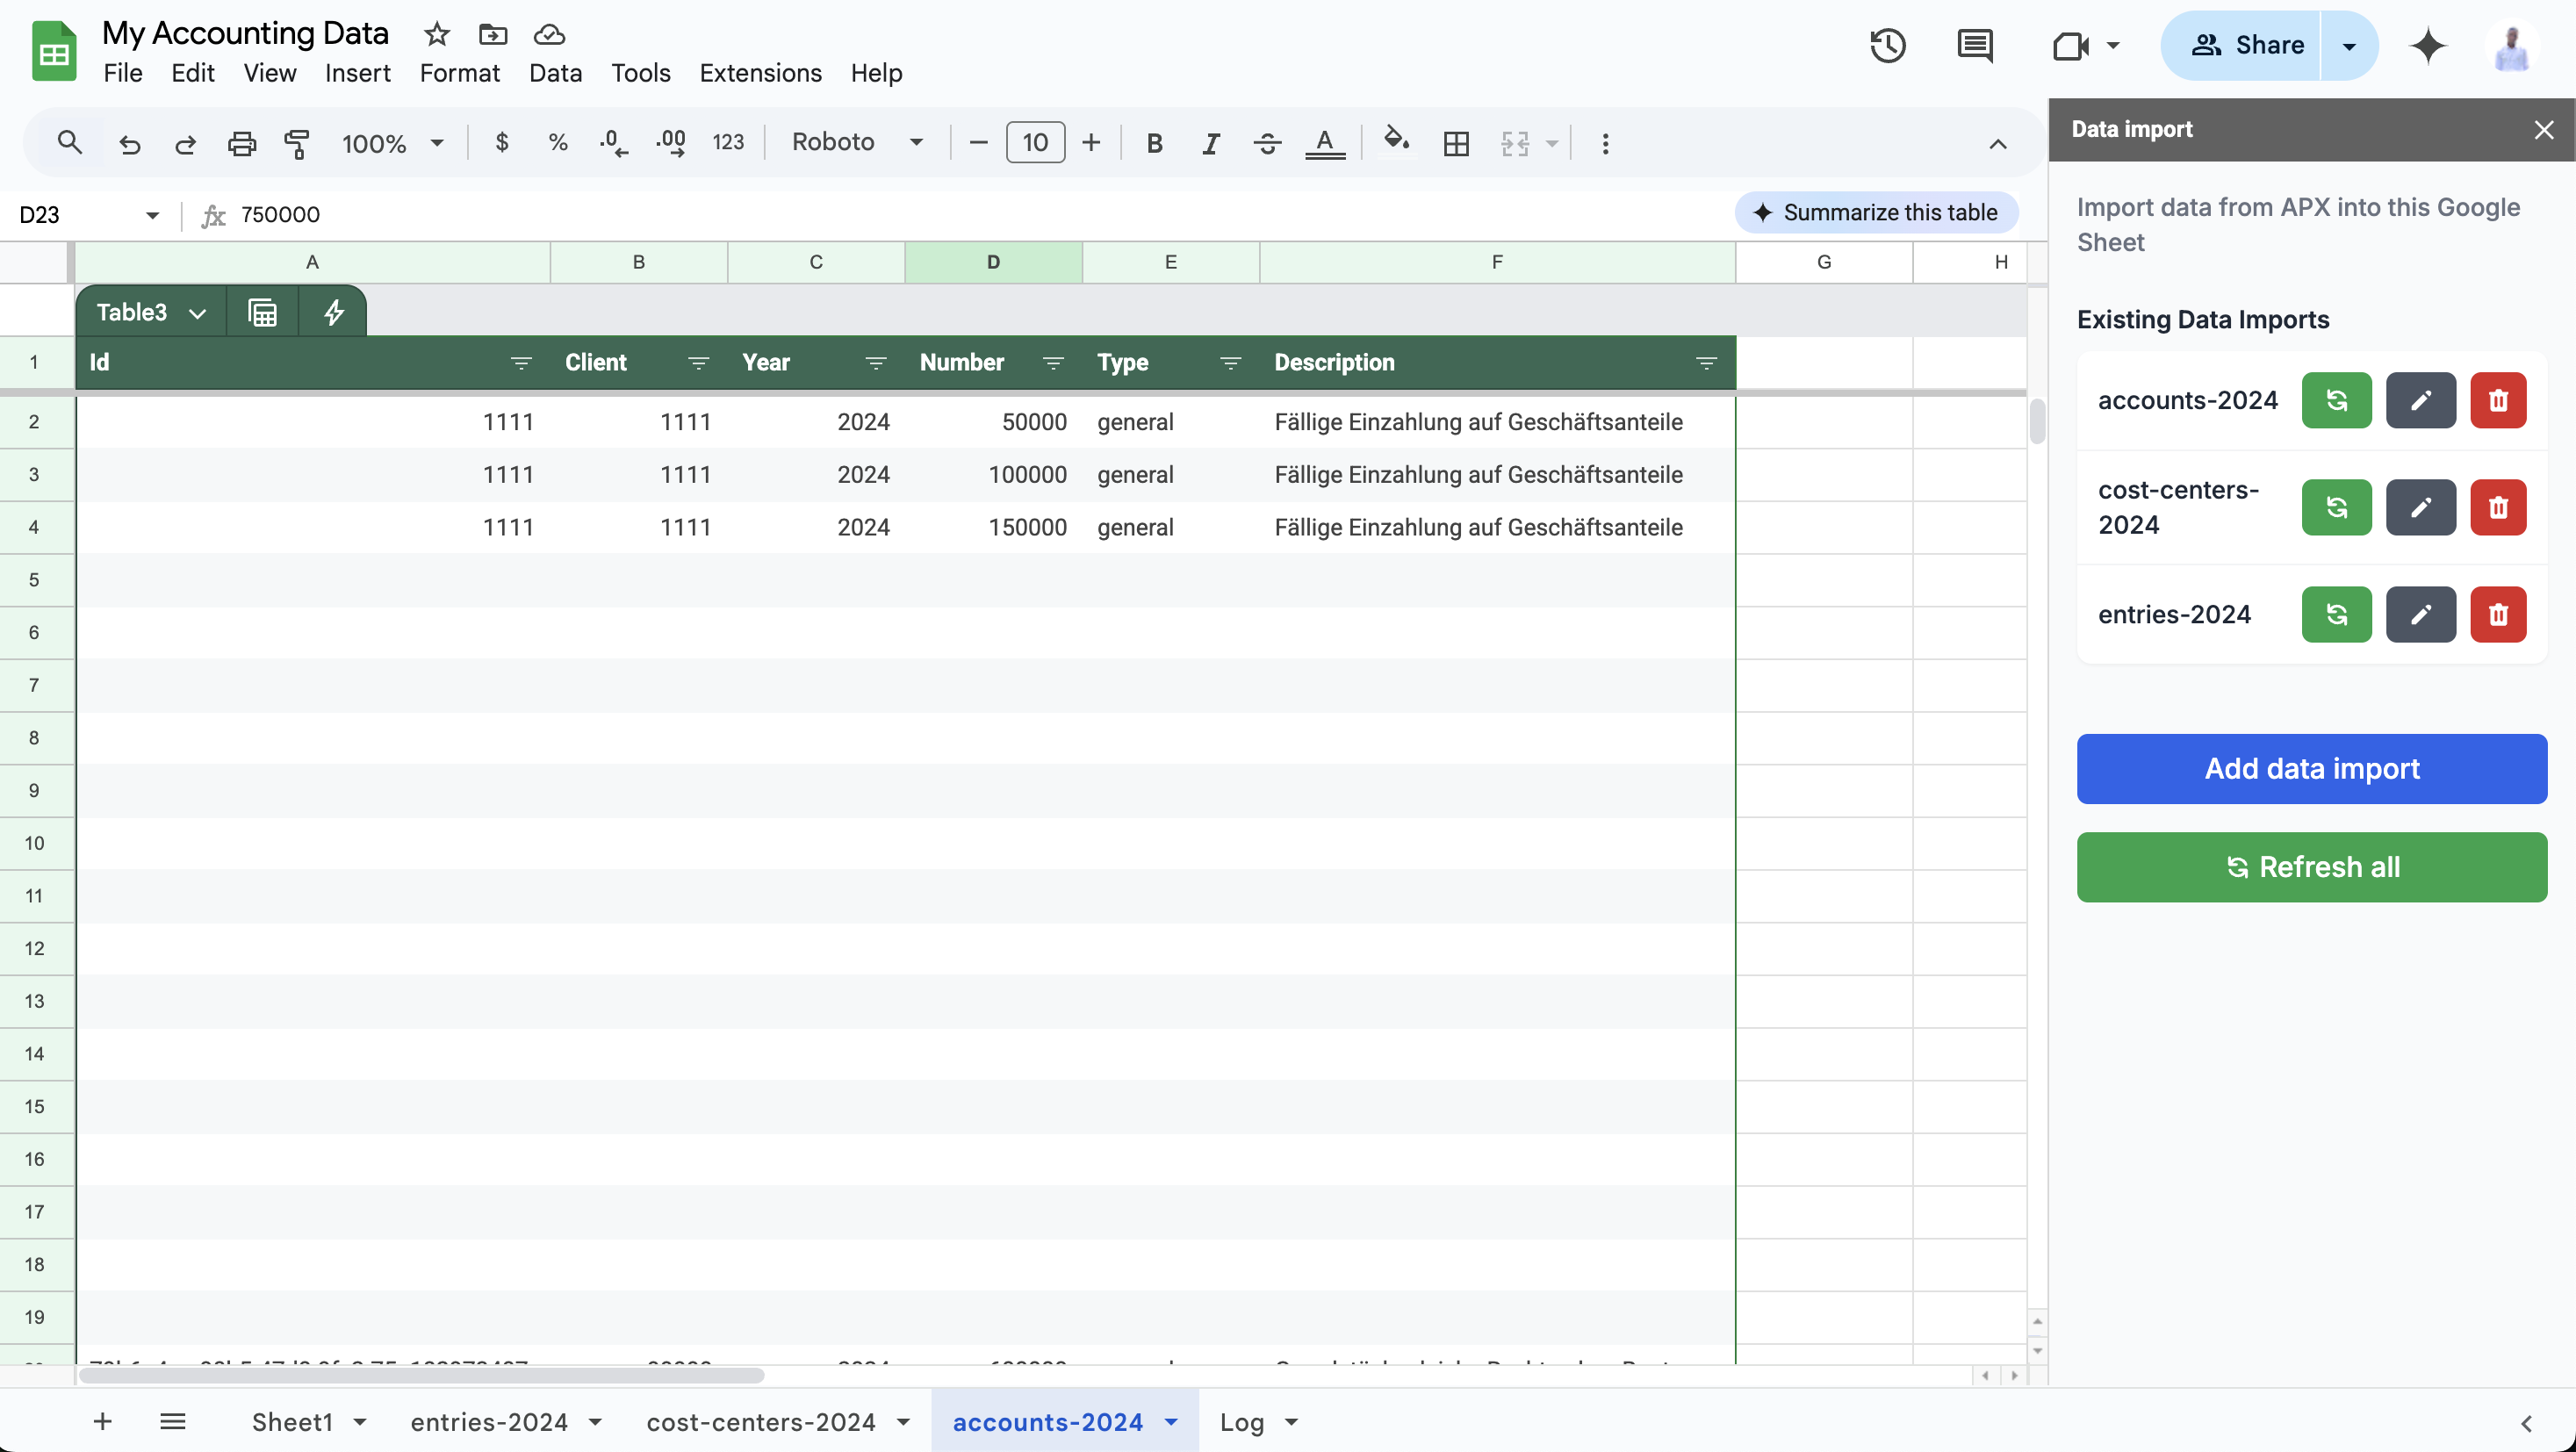Open the comments panel

tap(1975, 45)
